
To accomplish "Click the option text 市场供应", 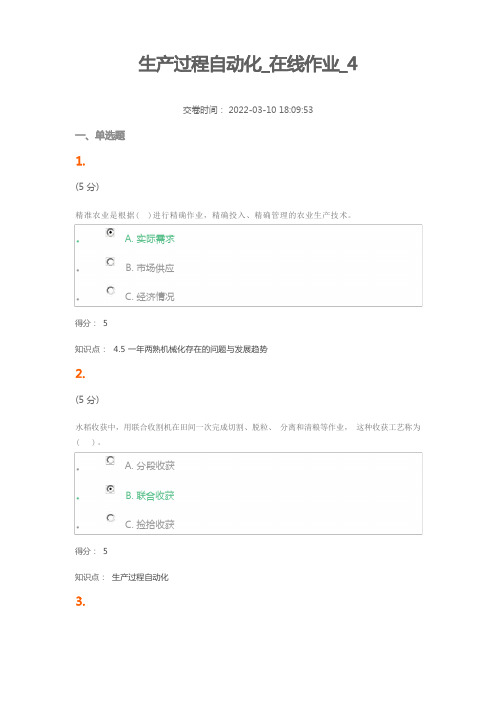I will tap(155, 268).
